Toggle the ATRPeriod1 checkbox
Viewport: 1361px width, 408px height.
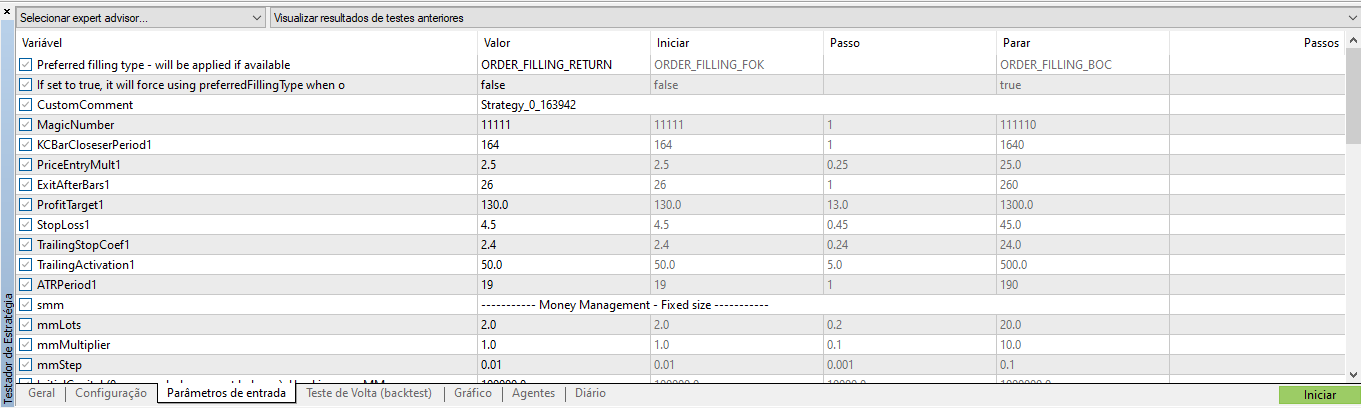(x=25, y=285)
